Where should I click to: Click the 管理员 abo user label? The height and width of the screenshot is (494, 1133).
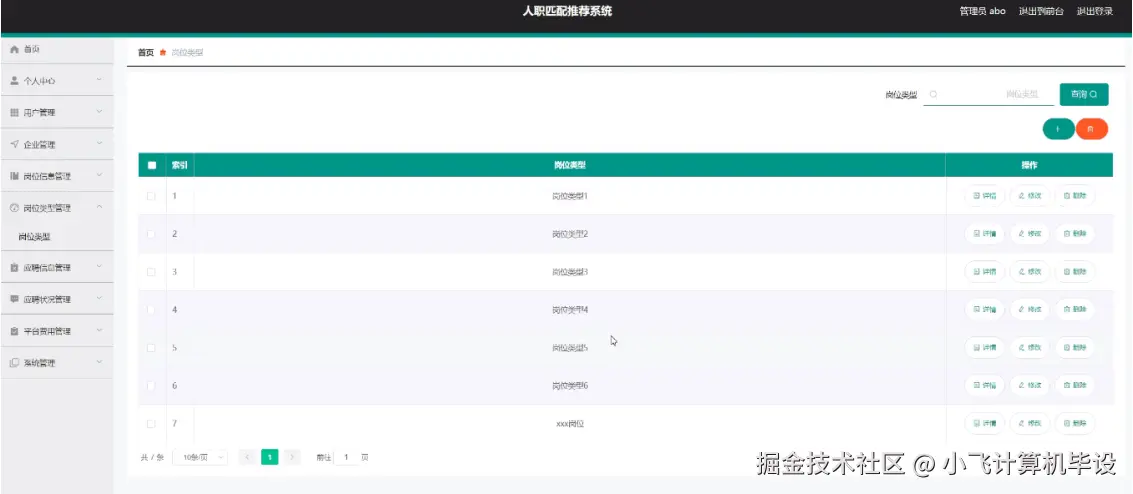(x=982, y=12)
